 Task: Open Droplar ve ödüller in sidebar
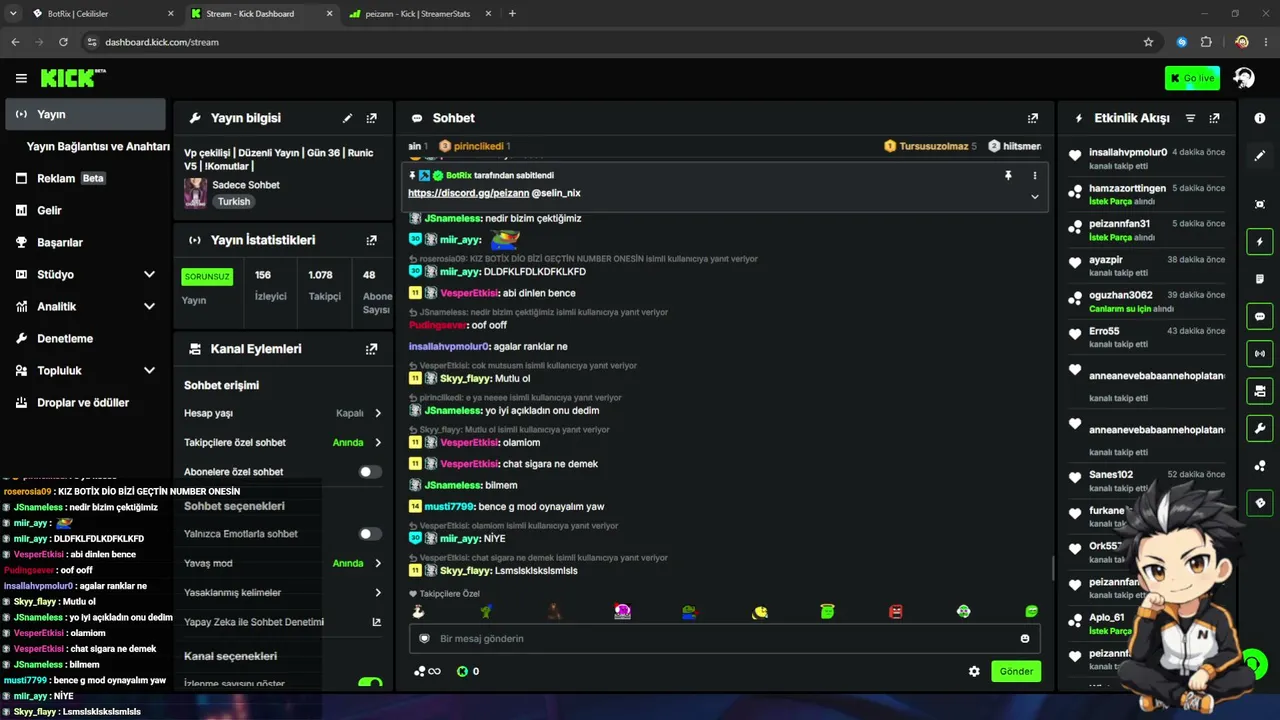pos(85,402)
